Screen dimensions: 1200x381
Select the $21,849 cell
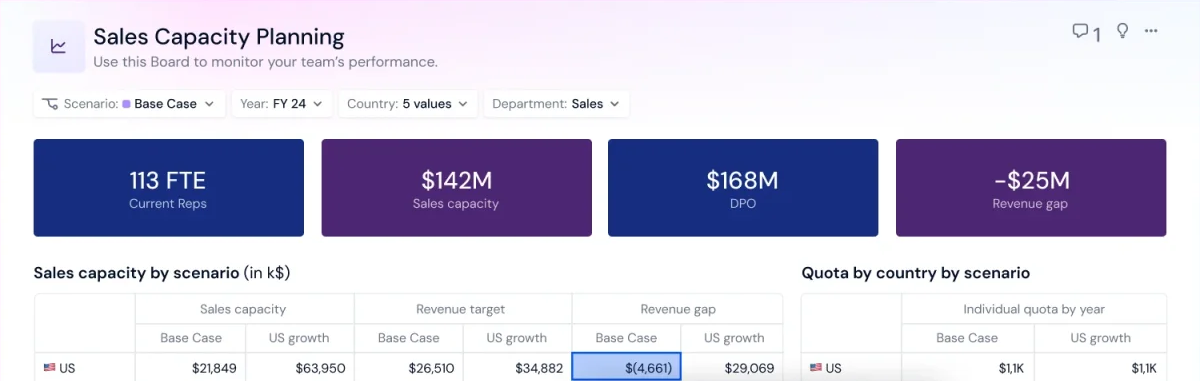coord(191,367)
